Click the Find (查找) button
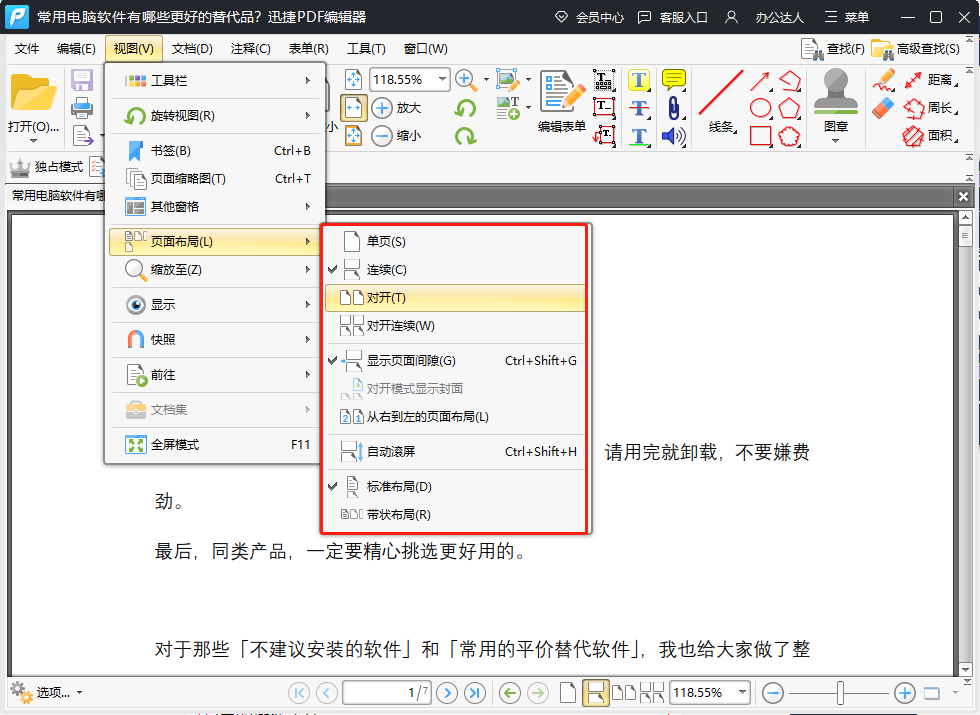 [833, 49]
